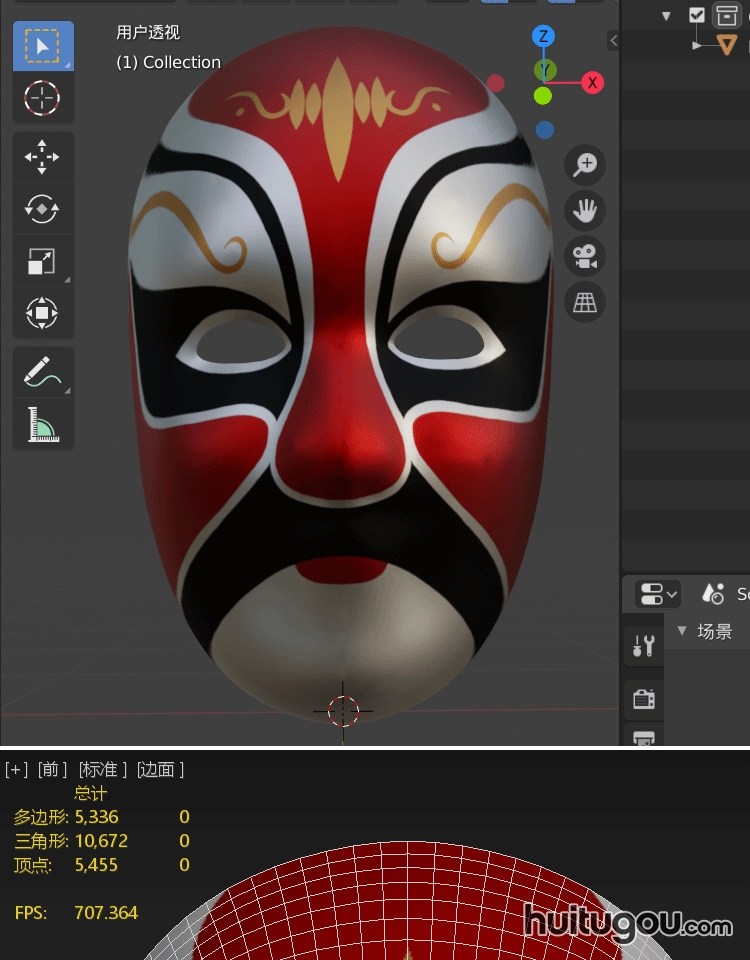Open the Render properties tab

click(x=643, y=698)
